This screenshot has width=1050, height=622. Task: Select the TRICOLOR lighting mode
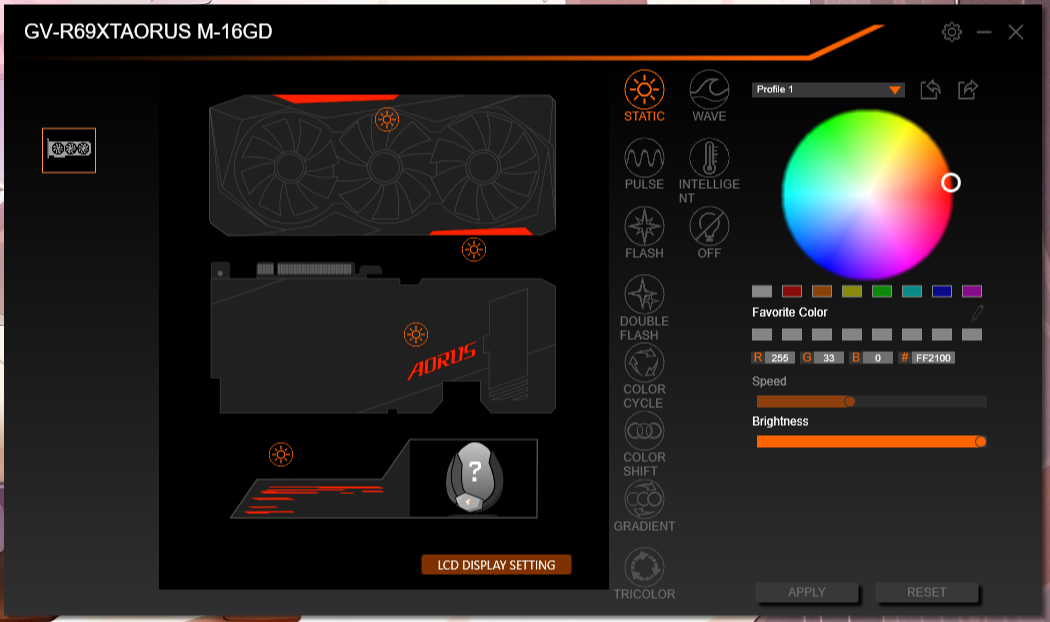644,574
